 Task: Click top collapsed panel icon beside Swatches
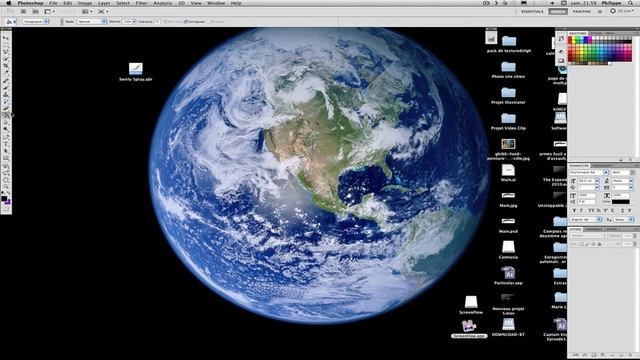coord(561,39)
